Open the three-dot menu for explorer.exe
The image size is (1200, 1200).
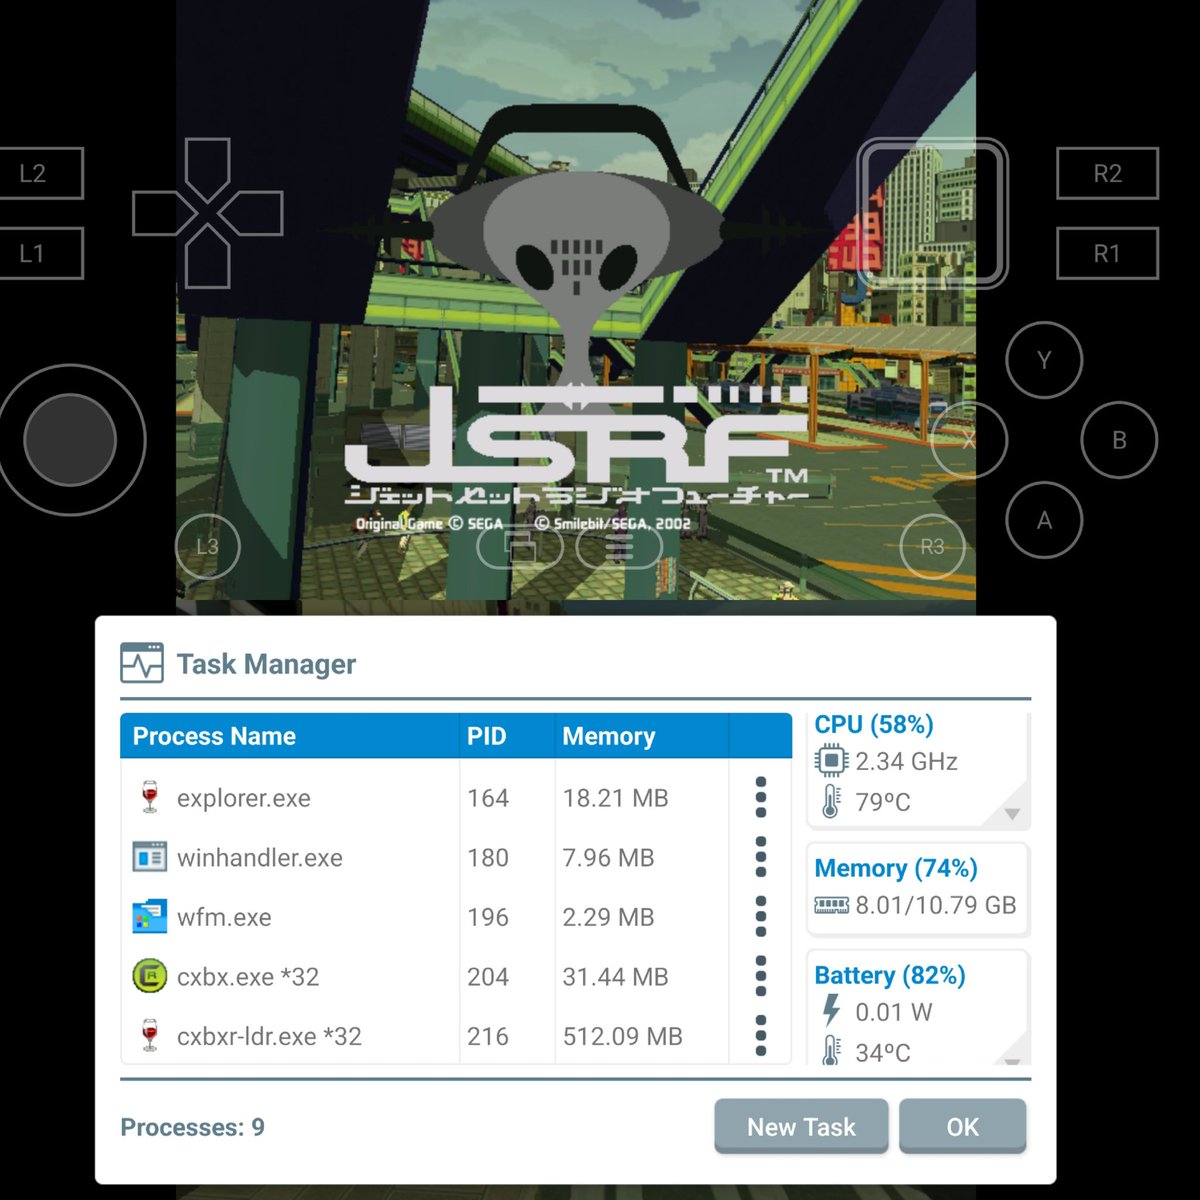click(762, 797)
